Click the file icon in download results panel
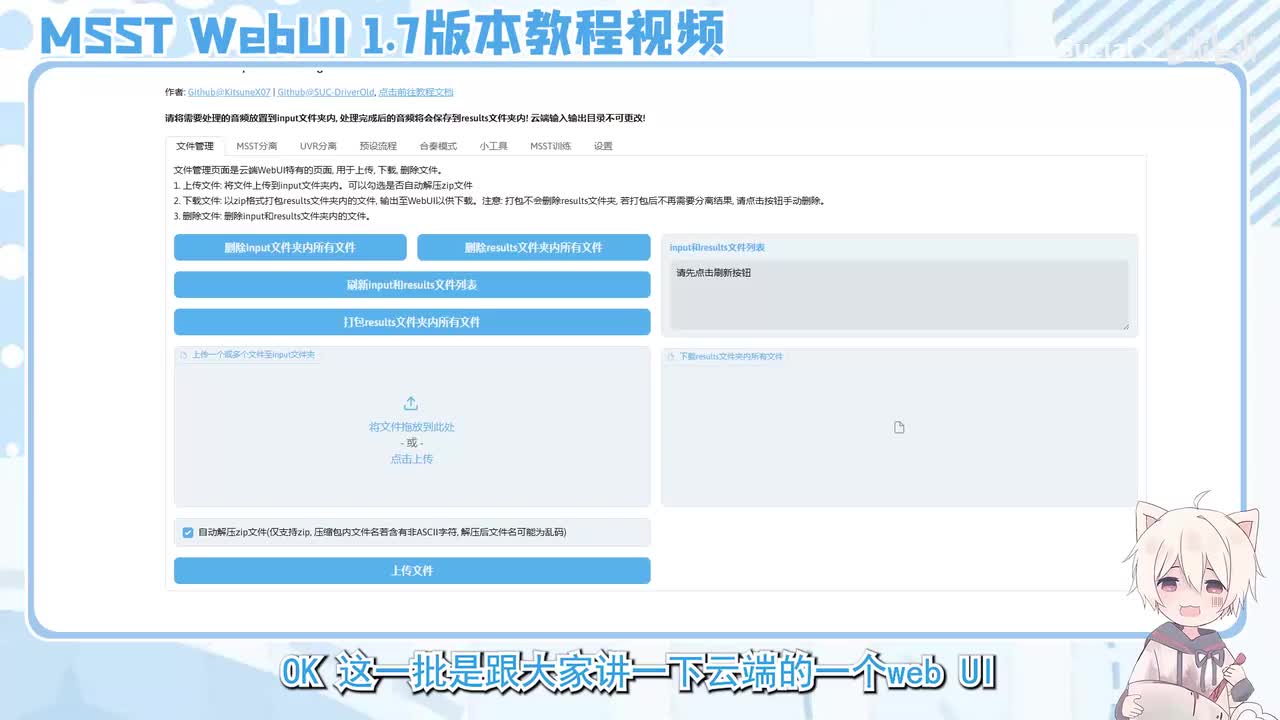 click(899, 427)
